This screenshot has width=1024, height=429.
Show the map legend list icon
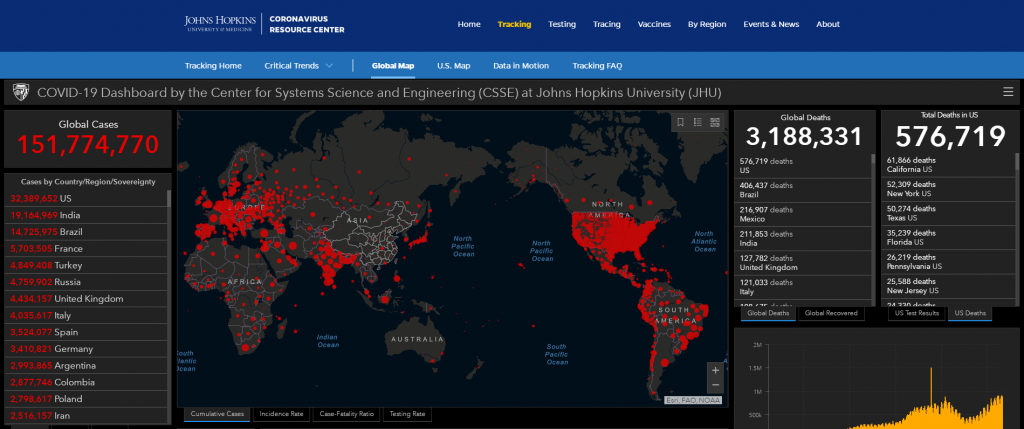(x=697, y=122)
